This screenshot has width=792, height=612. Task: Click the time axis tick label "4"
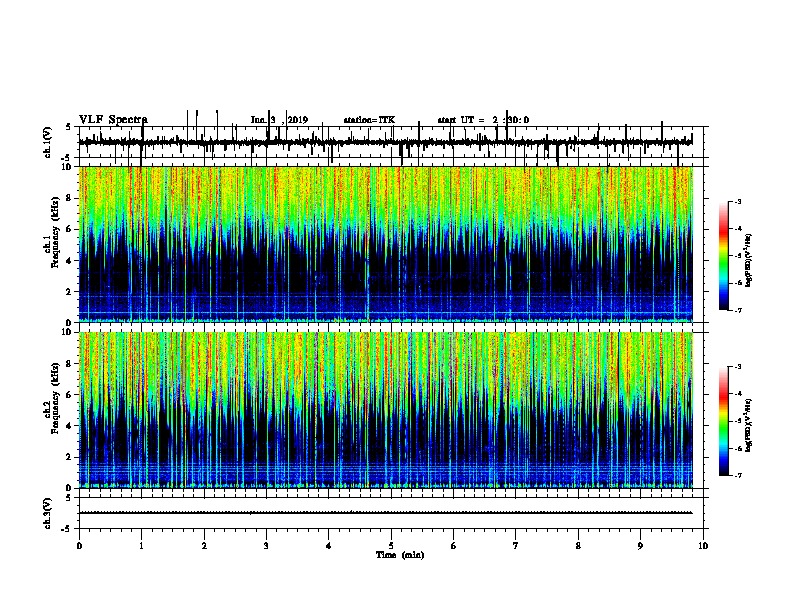point(329,545)
